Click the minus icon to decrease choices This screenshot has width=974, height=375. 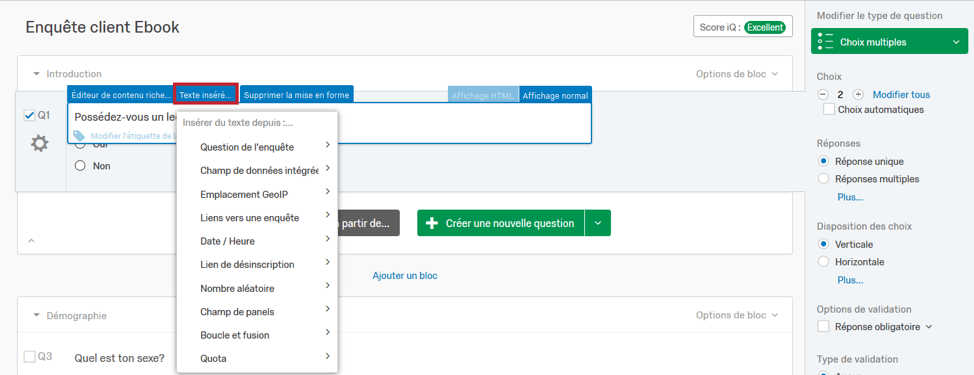pos(823,95)
